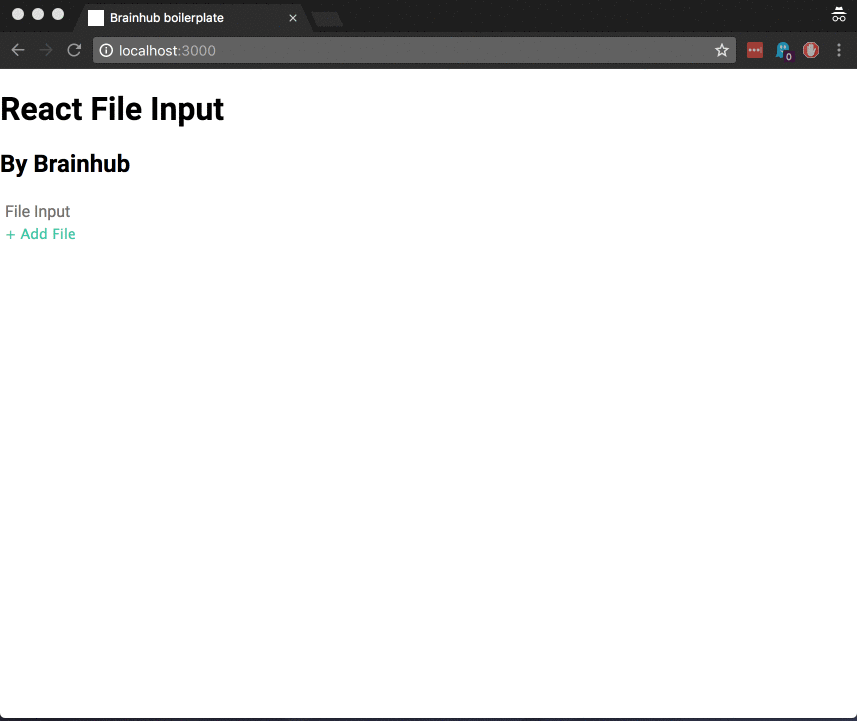
Task: Click the browser forward arrow
Action: [x=46, y=50]
